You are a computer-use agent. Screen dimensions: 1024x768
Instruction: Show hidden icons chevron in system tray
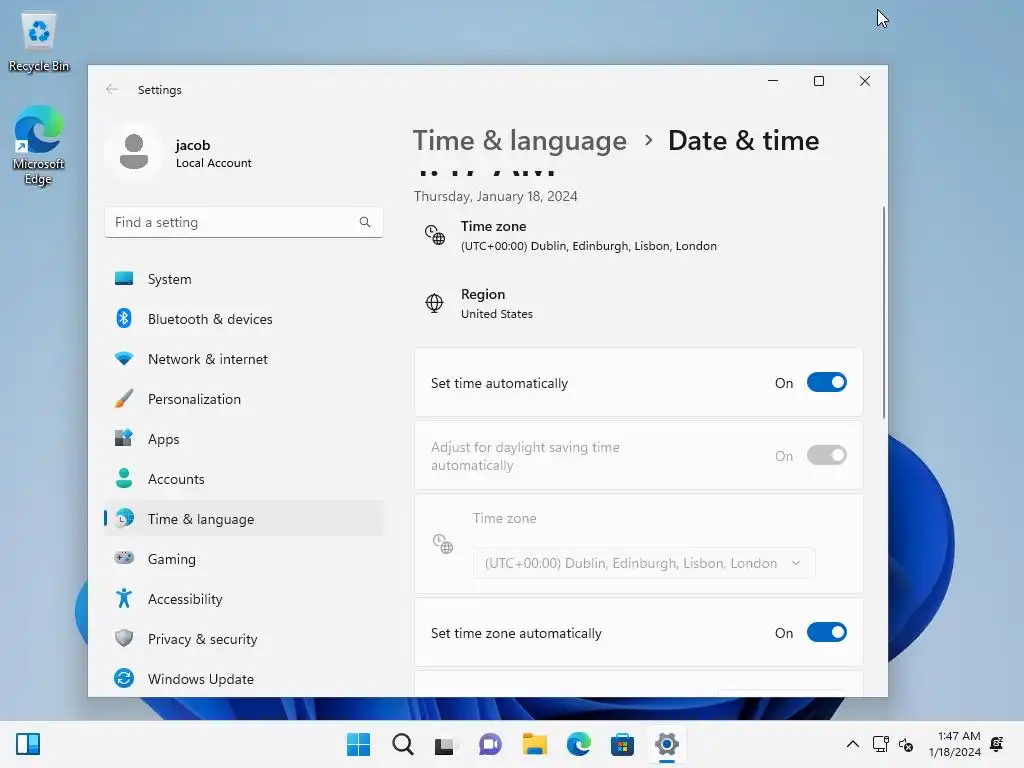tap(852, 744)
